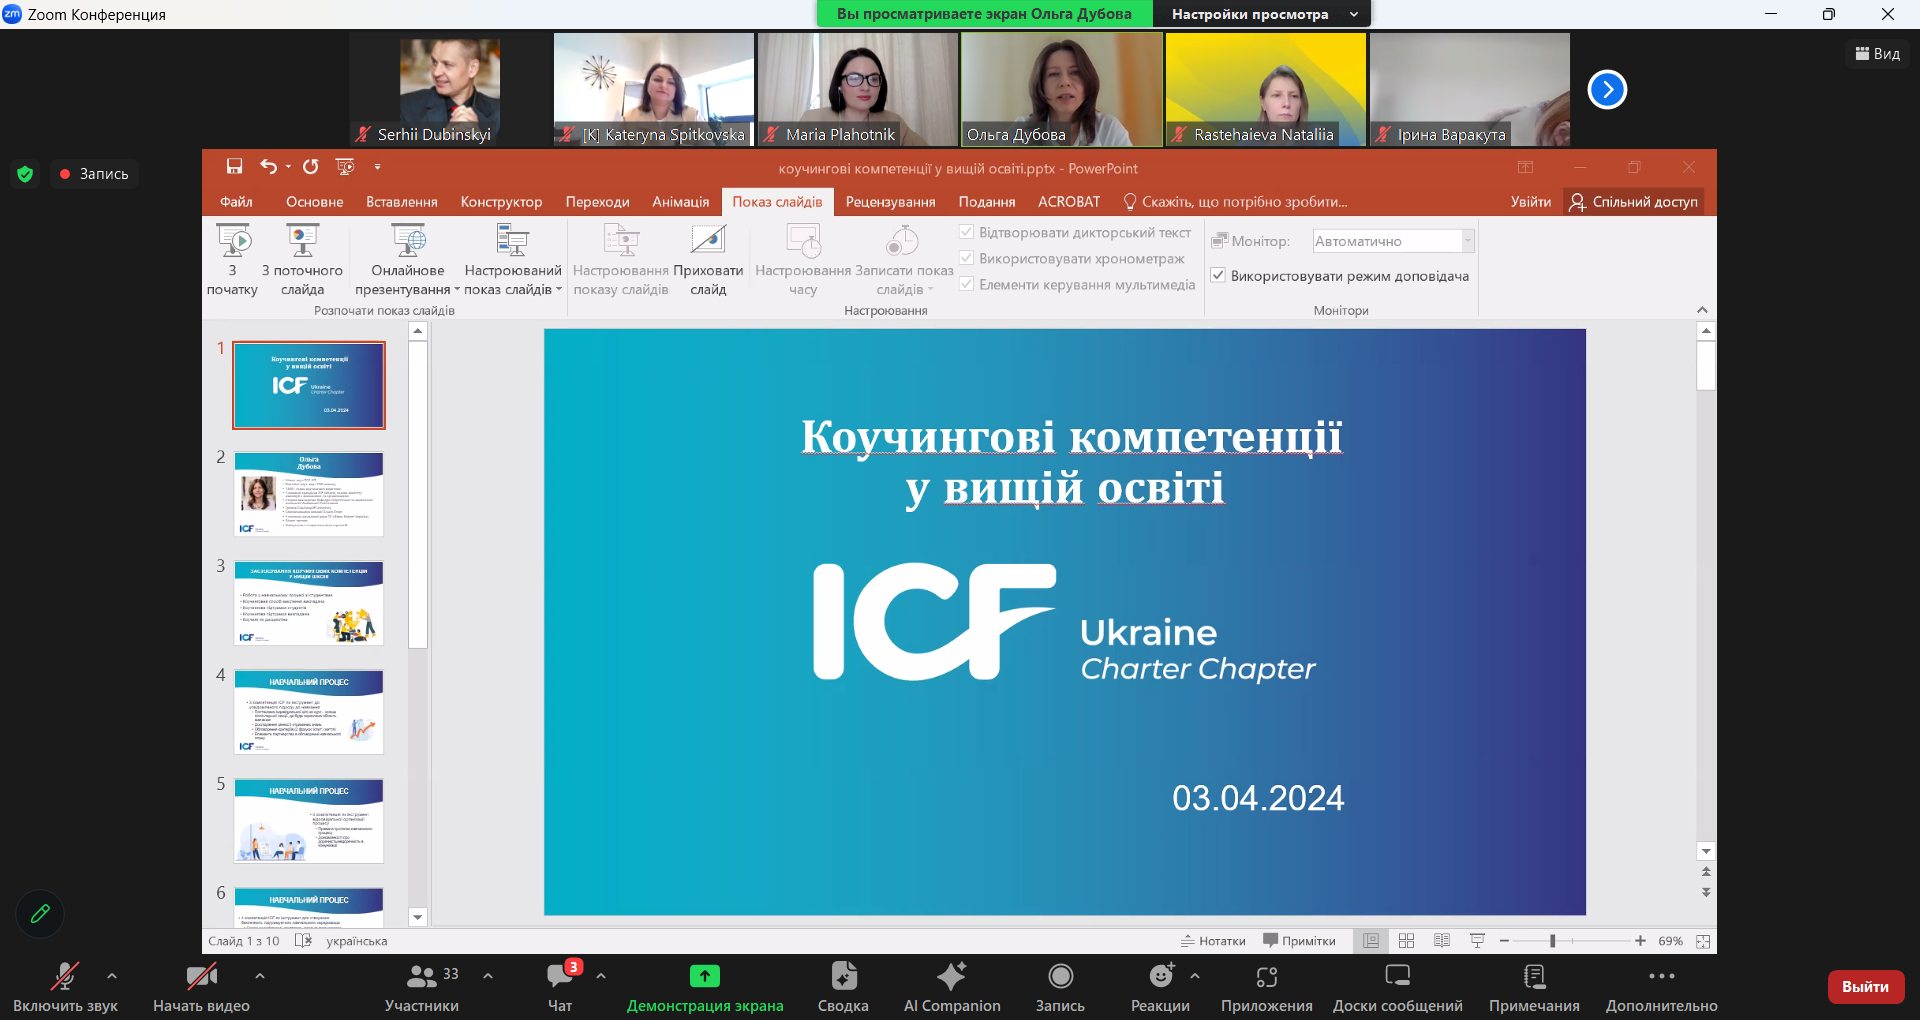Select slide 3 thumbnail
This screenshot has height=1020, width=1920.
[x=309, y=602]
